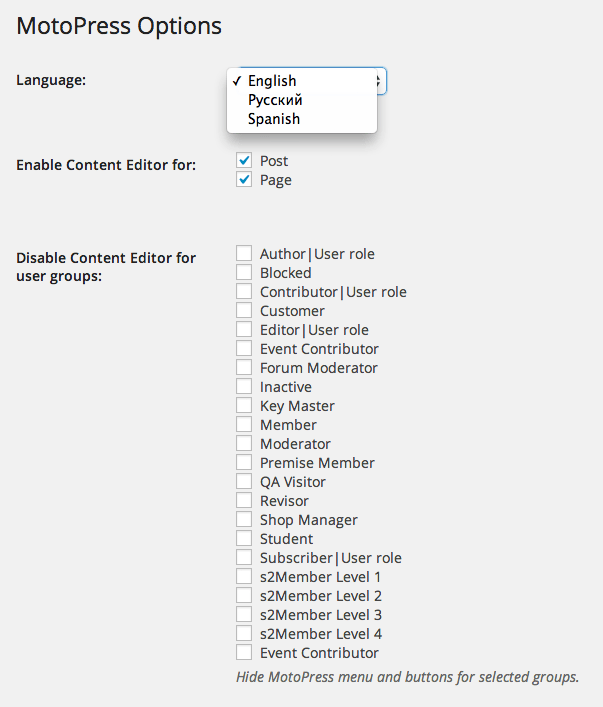This screenshot has width=603, height=707.
Task: Choose Русский from the language list
Action: pos(275,100)
